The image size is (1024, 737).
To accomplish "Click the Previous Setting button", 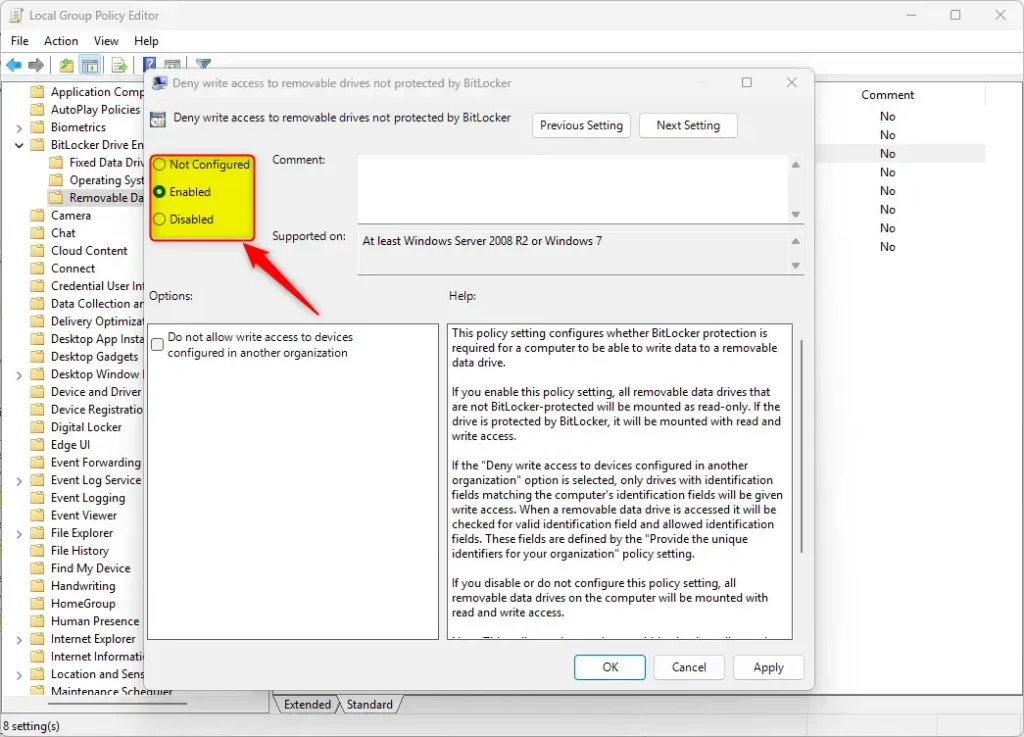I will point(581,125).
